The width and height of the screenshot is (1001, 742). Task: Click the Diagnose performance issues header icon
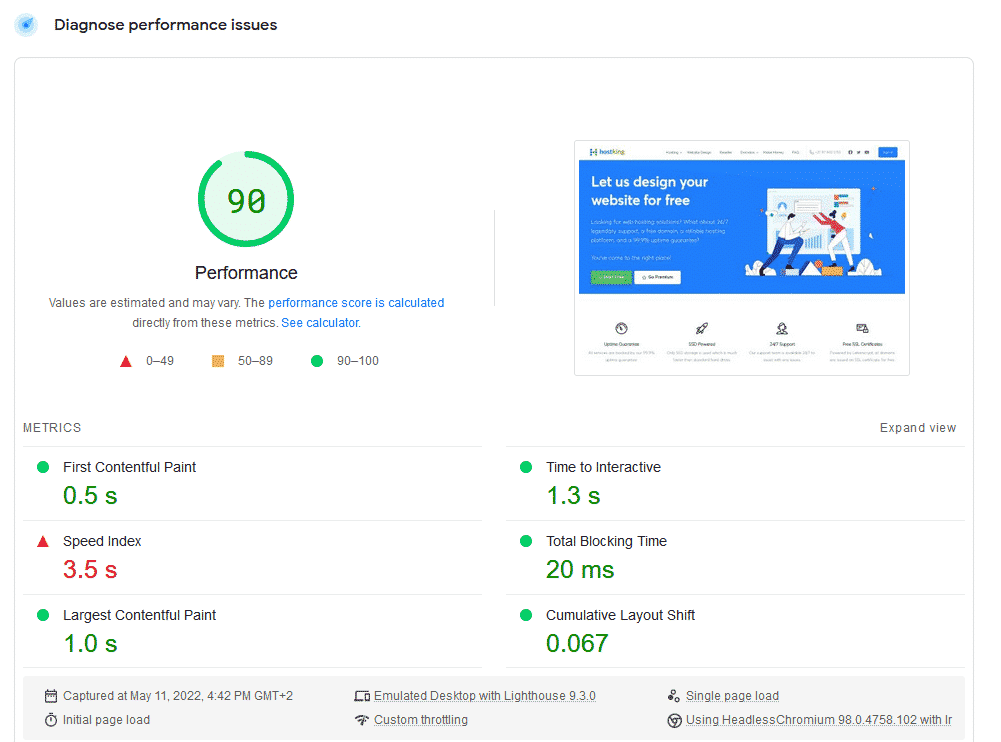point(26,25)
